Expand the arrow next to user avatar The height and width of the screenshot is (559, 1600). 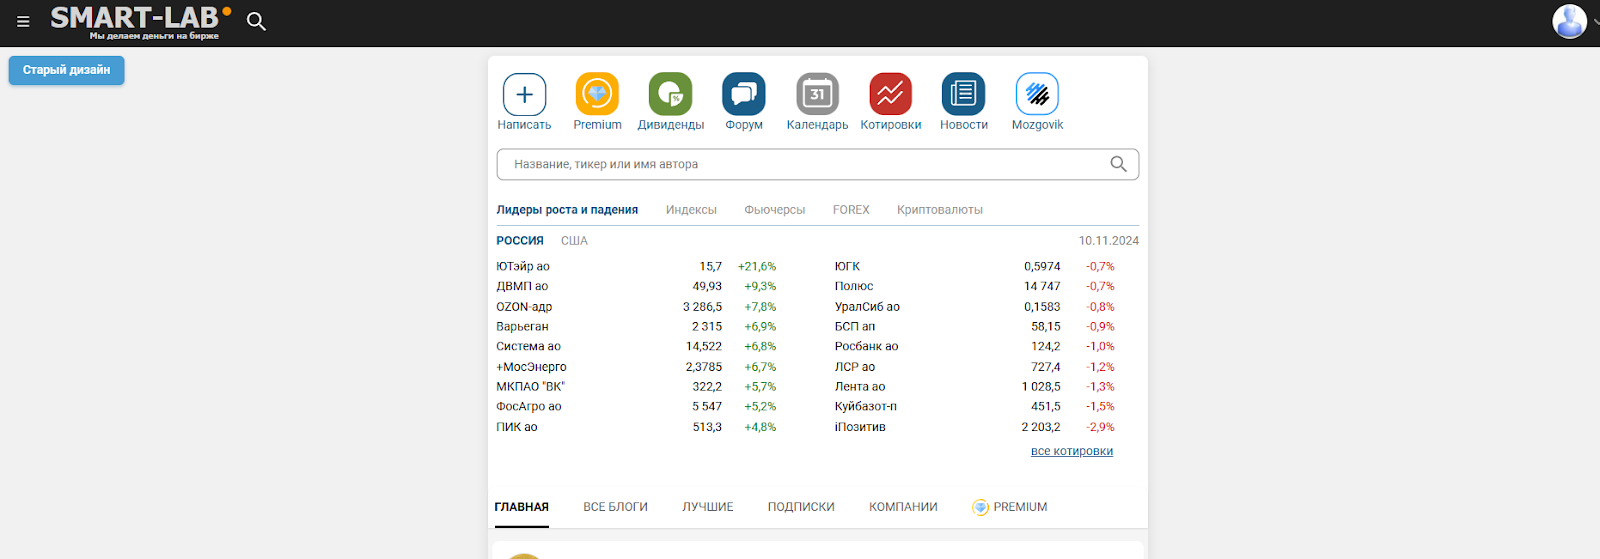pyautogui.click(x=1595, y=21)
